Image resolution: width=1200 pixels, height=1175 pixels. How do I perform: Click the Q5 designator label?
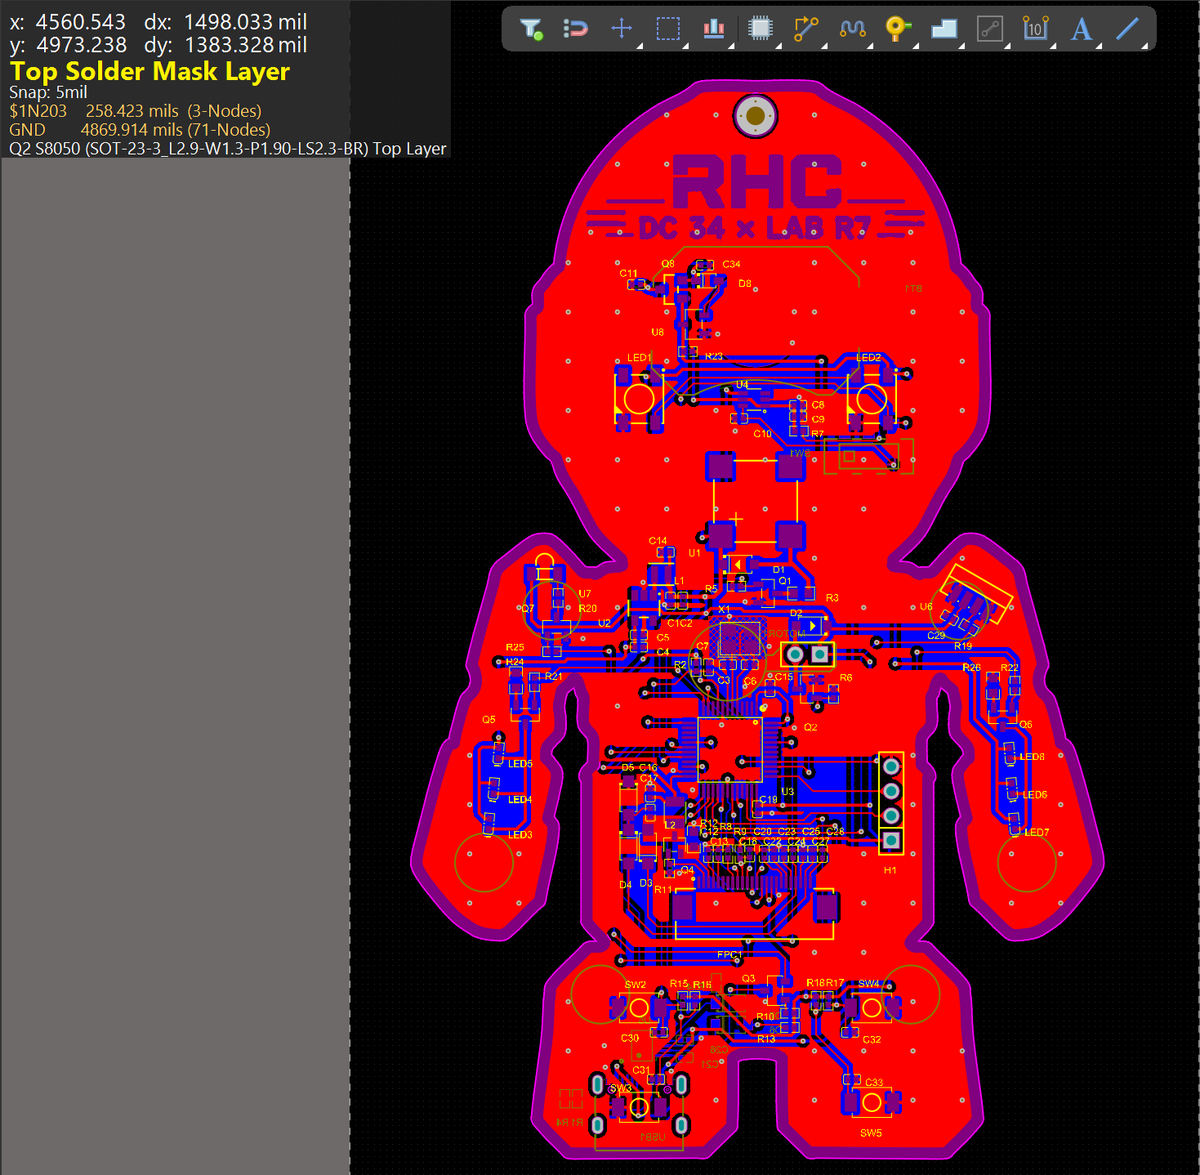(488, 719)
